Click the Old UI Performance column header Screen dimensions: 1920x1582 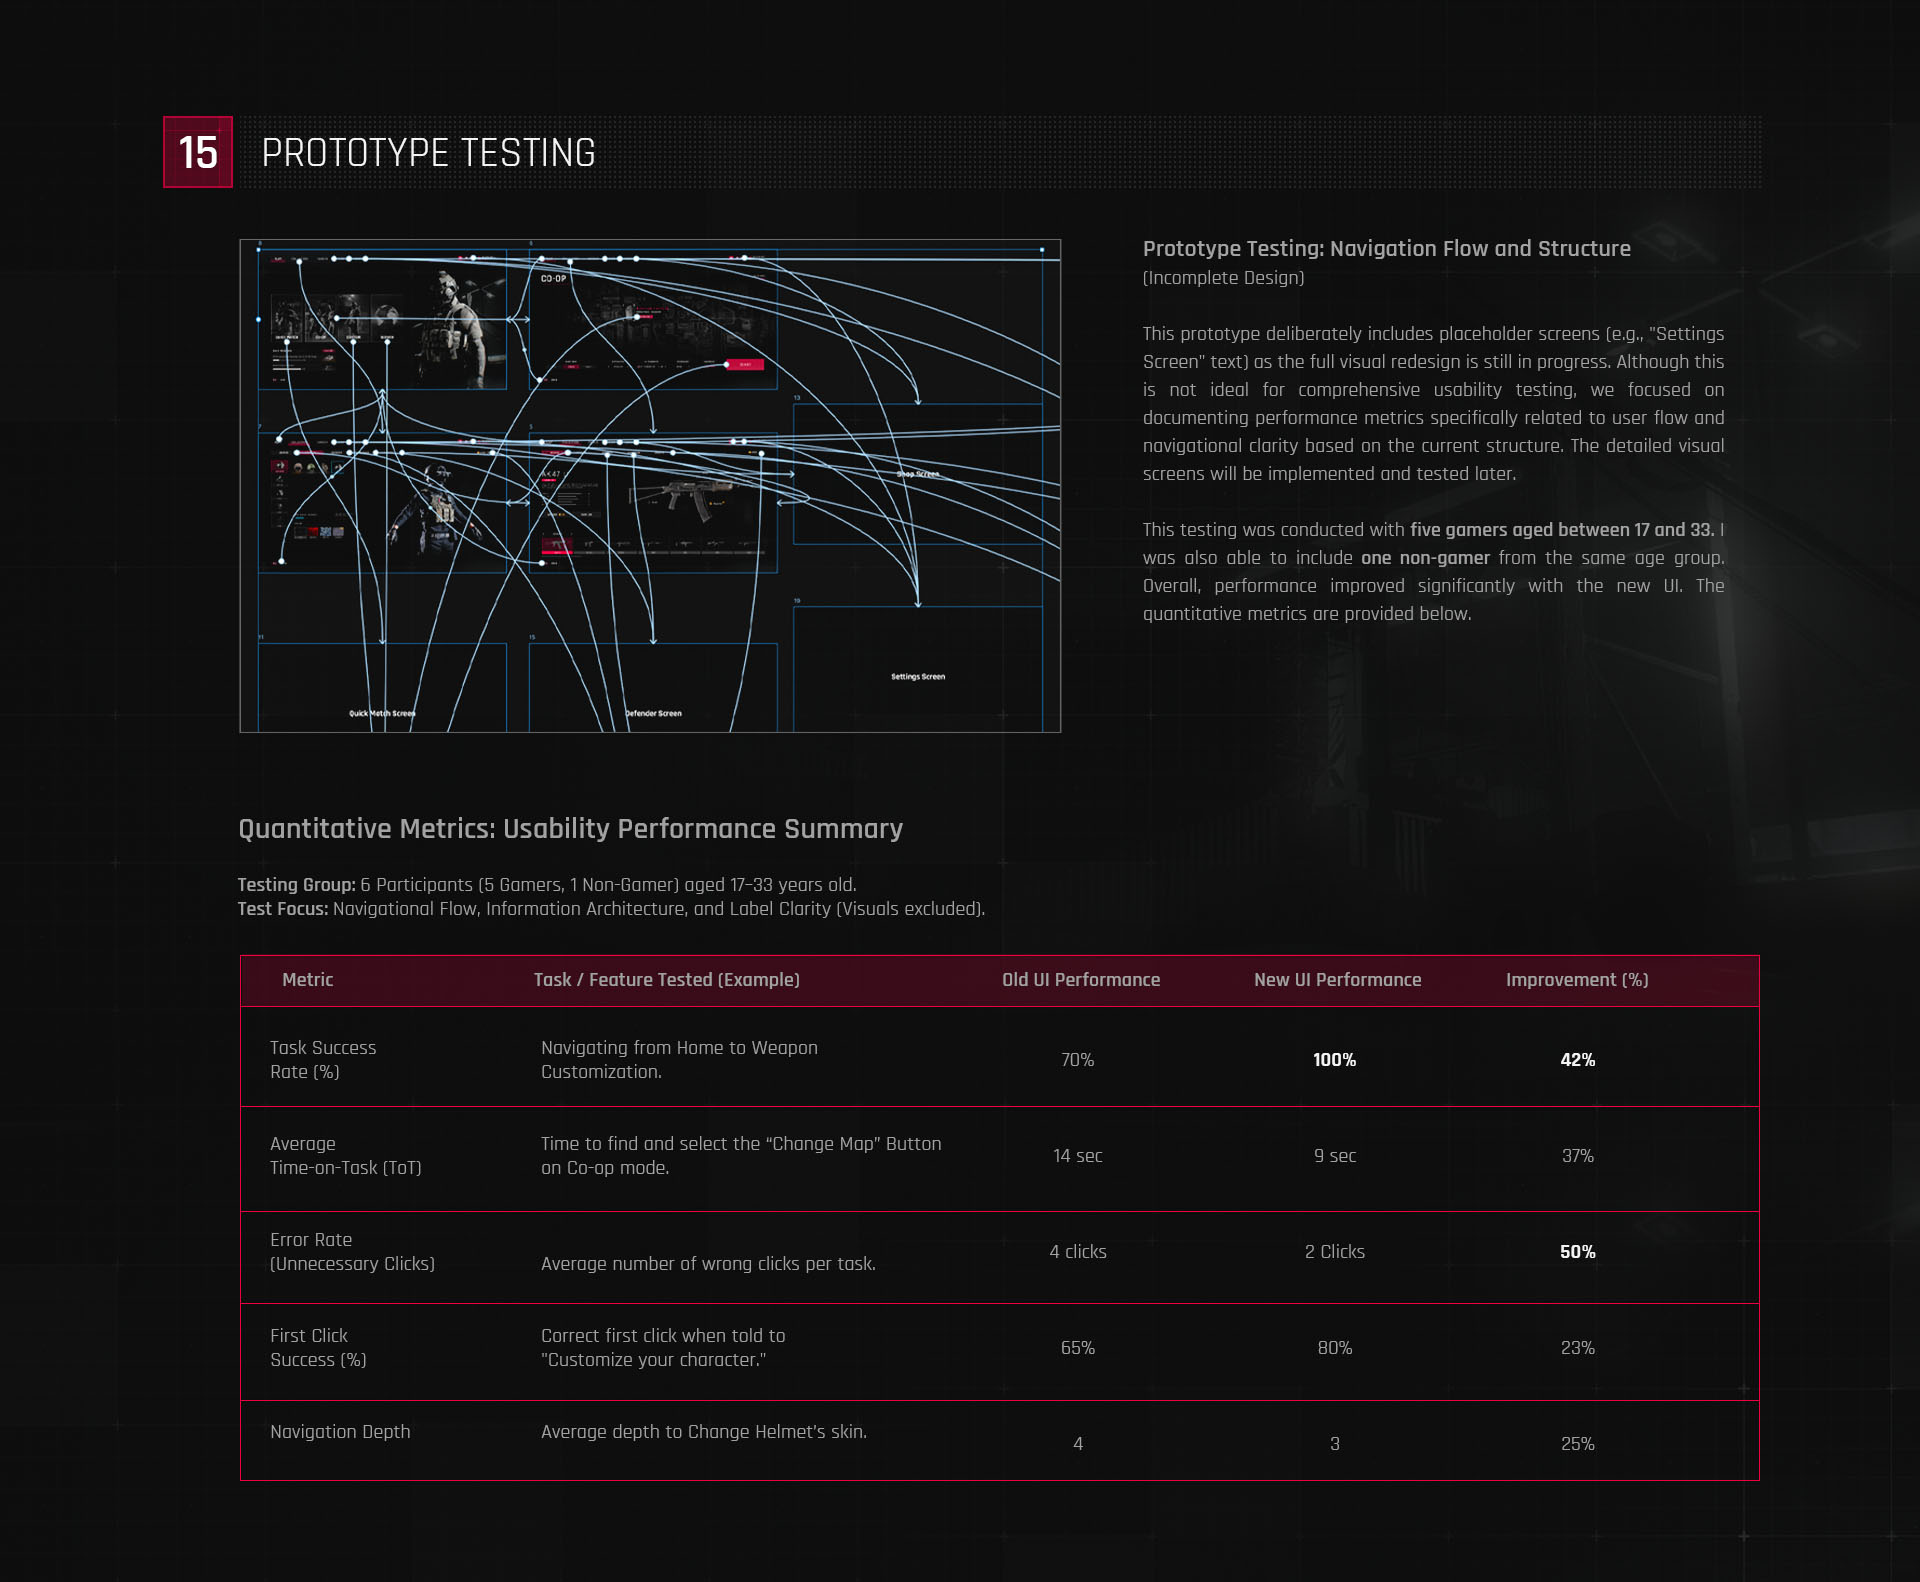[x=1081, y=980]
